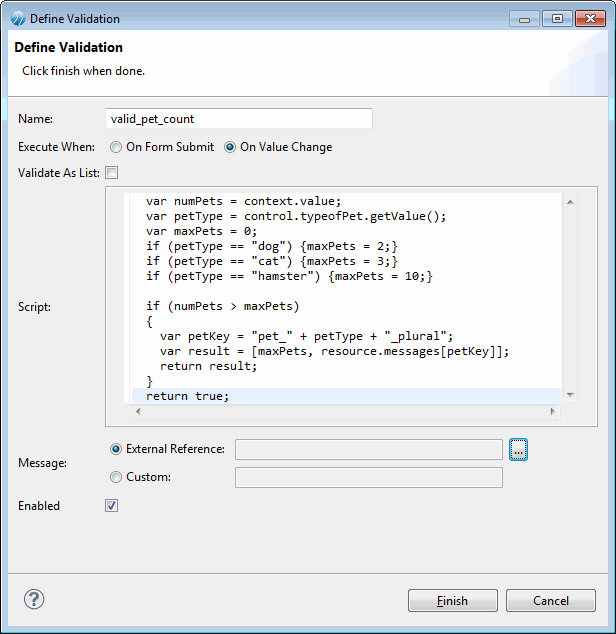Enable the Validate As List checkbox
Screen dimensions: 616x634
pos(112,173)
